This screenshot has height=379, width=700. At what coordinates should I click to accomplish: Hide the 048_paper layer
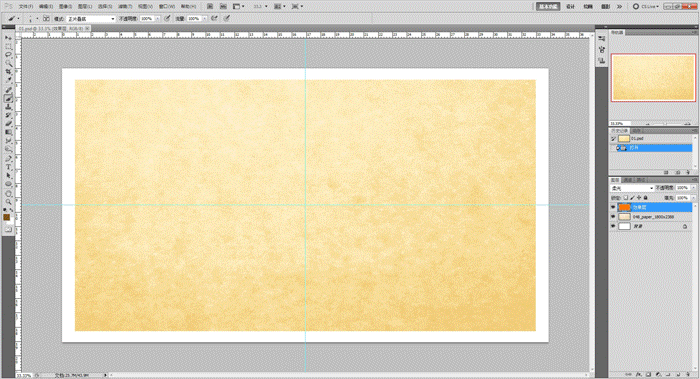pos(613,217)
